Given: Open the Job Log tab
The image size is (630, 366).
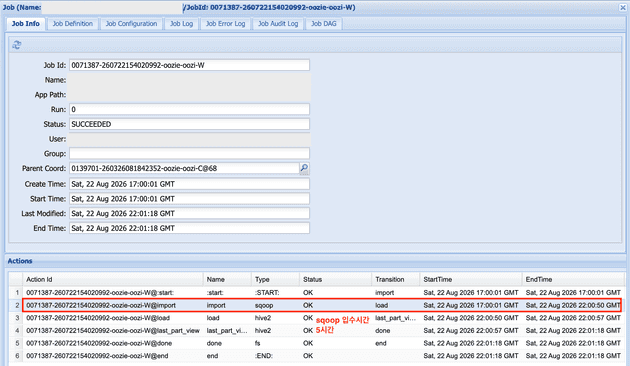Looking at the screenshot, I should point(182,24).
